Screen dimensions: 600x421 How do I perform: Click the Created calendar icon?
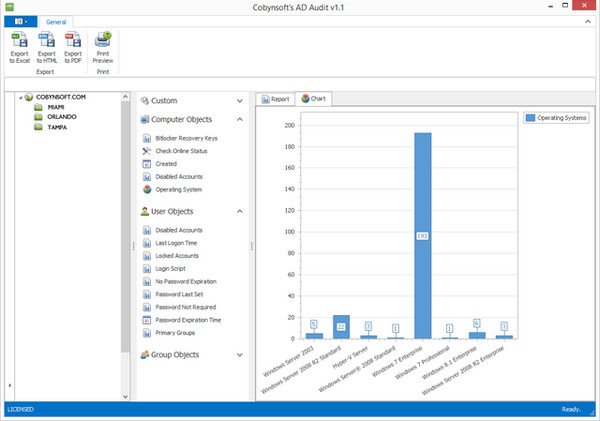coord(147,164)
